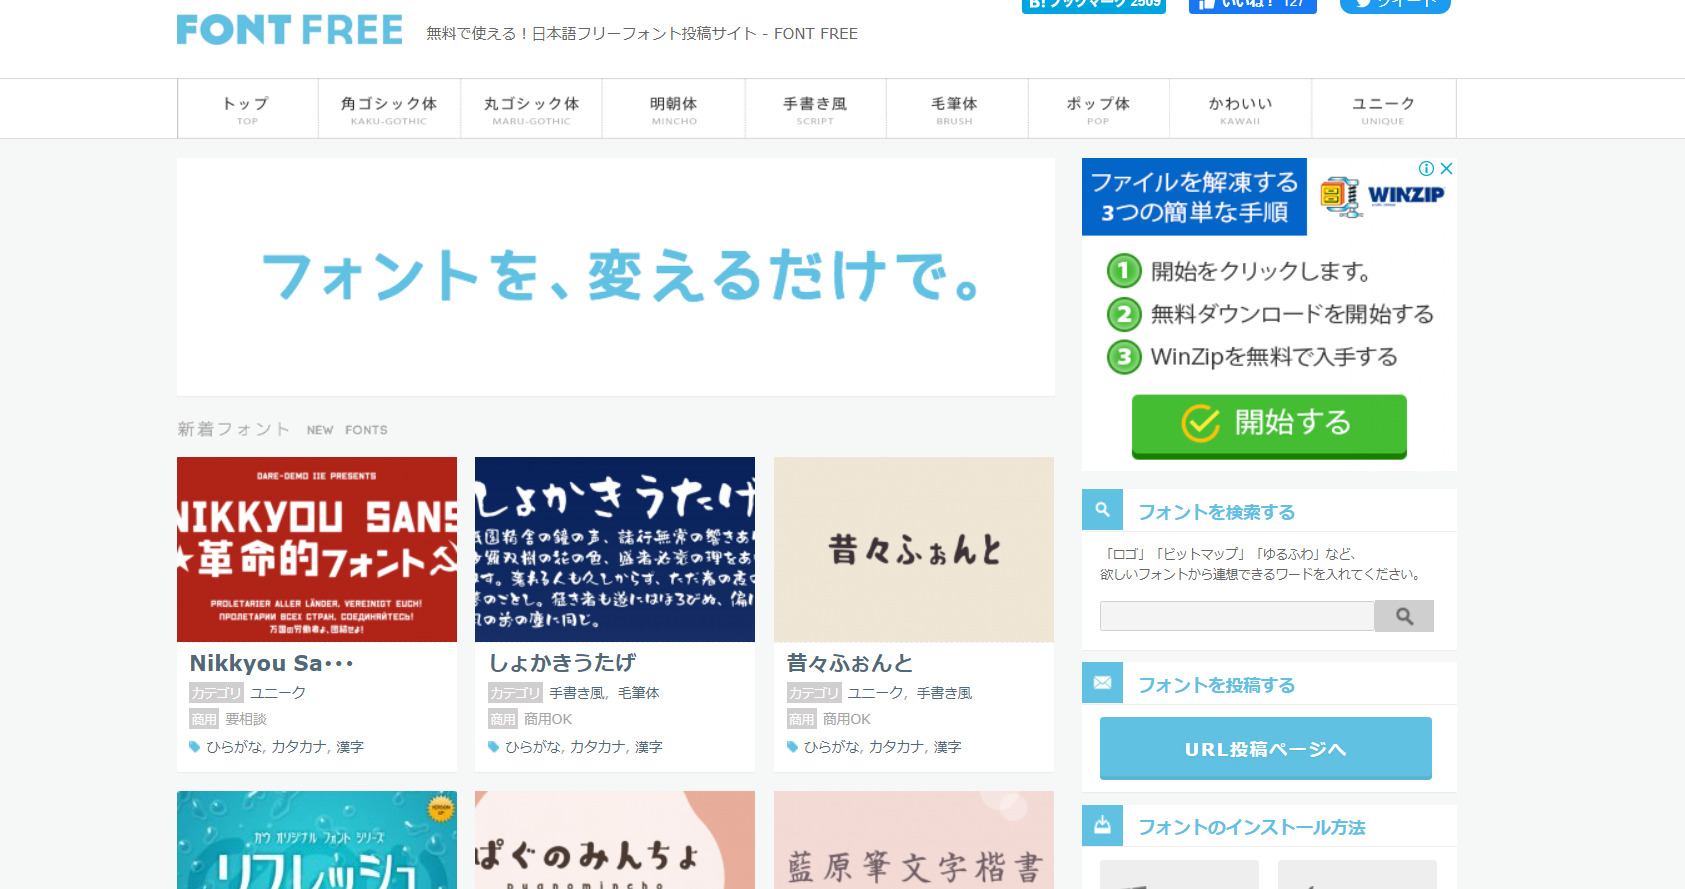Click the フォントを投稿する heading
The image size is (1685, 889).
(1216, 685)
